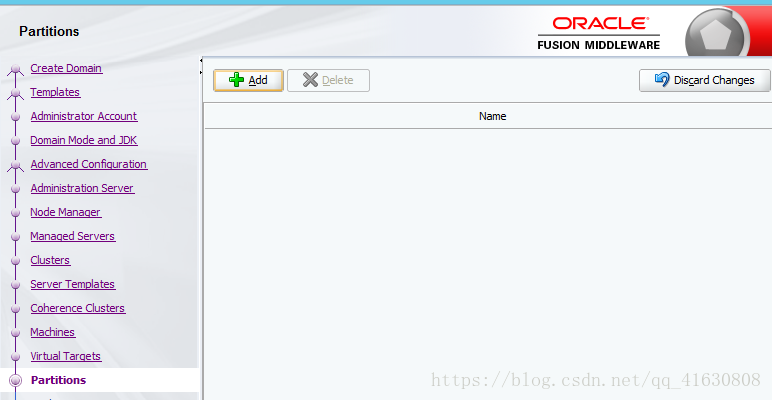Click the Administrator Account step bullet
The image size is (772, 400).
[x=15, y=117]
